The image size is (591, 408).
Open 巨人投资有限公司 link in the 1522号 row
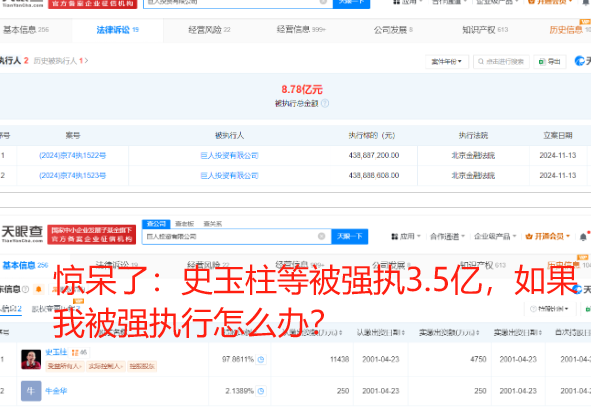(x=229, y=155)
